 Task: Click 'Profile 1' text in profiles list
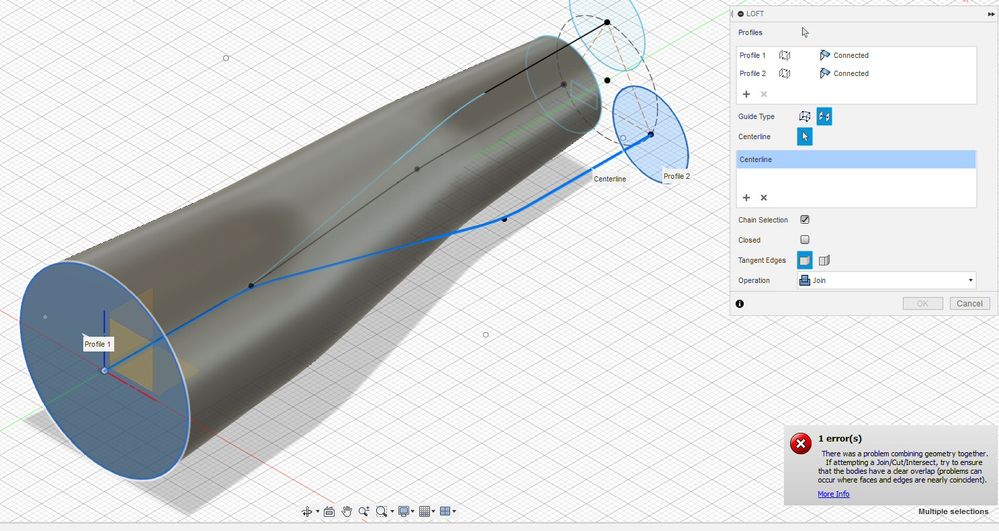[x=752, y=55]
